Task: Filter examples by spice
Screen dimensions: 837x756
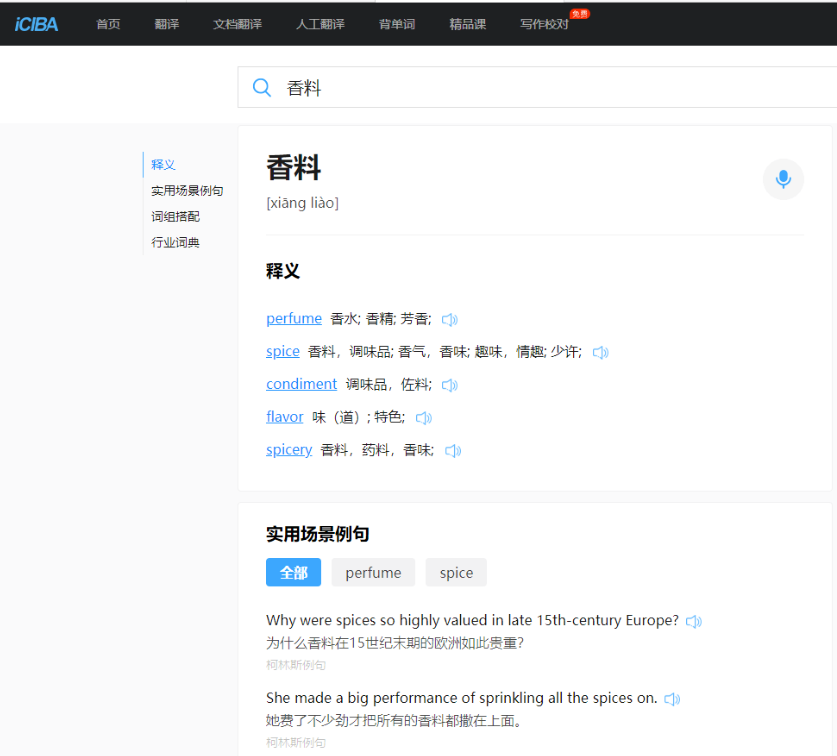Action: pos(456,573)
